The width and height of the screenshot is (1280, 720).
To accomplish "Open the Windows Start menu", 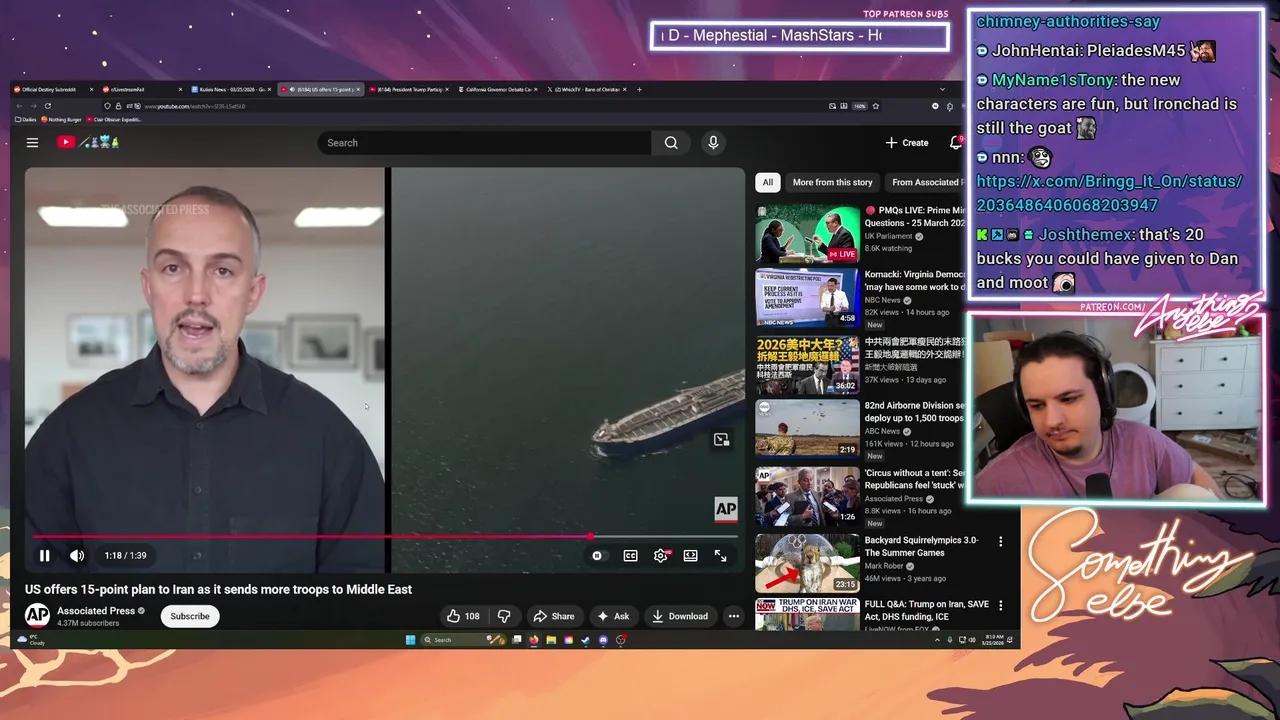I will [410, 640].
